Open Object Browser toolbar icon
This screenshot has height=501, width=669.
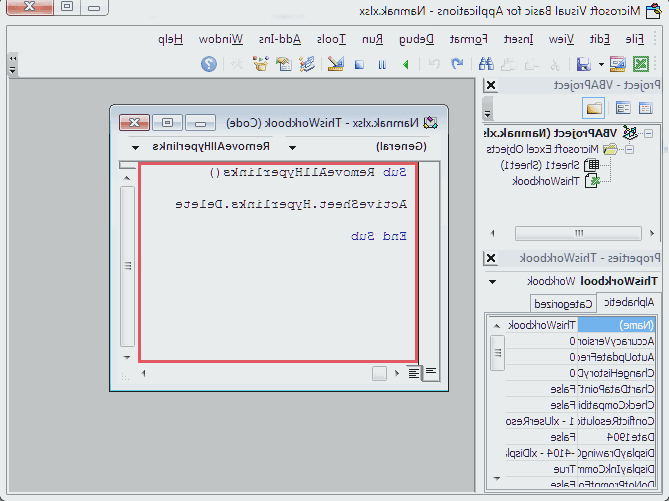261,64
